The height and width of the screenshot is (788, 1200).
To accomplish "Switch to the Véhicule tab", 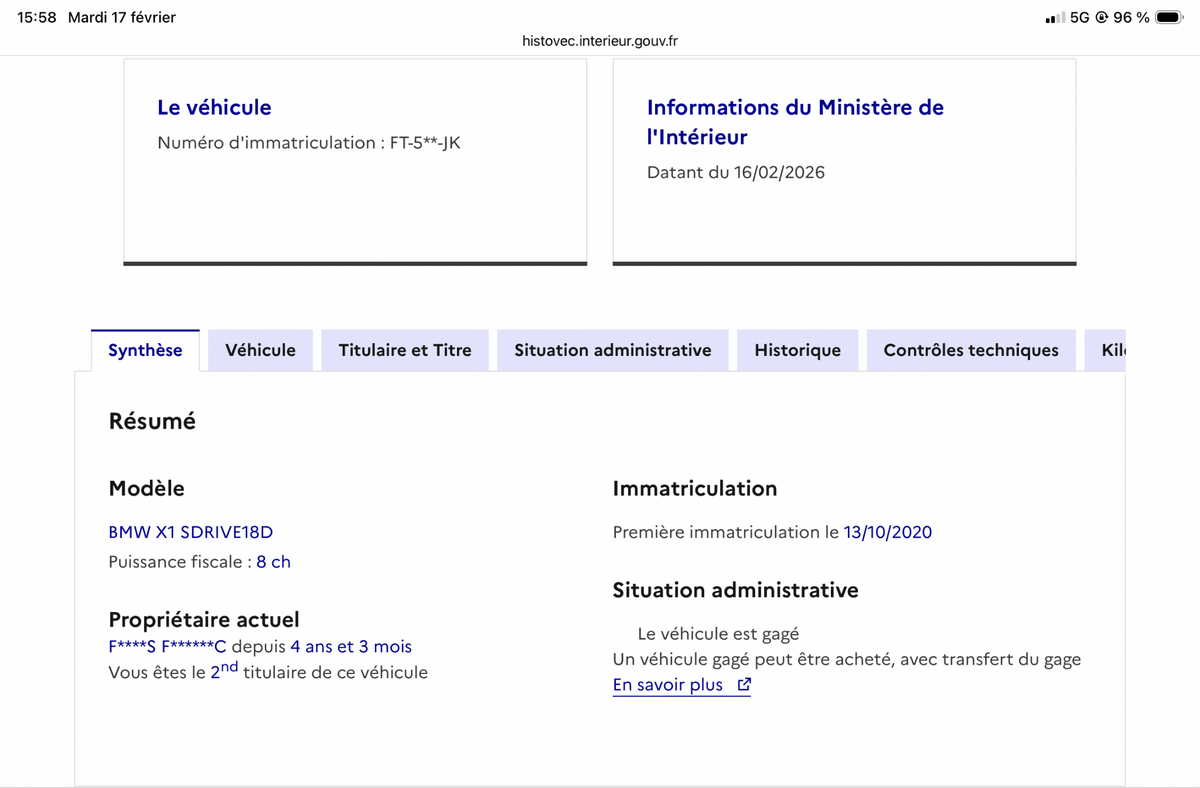I will 260,350.
